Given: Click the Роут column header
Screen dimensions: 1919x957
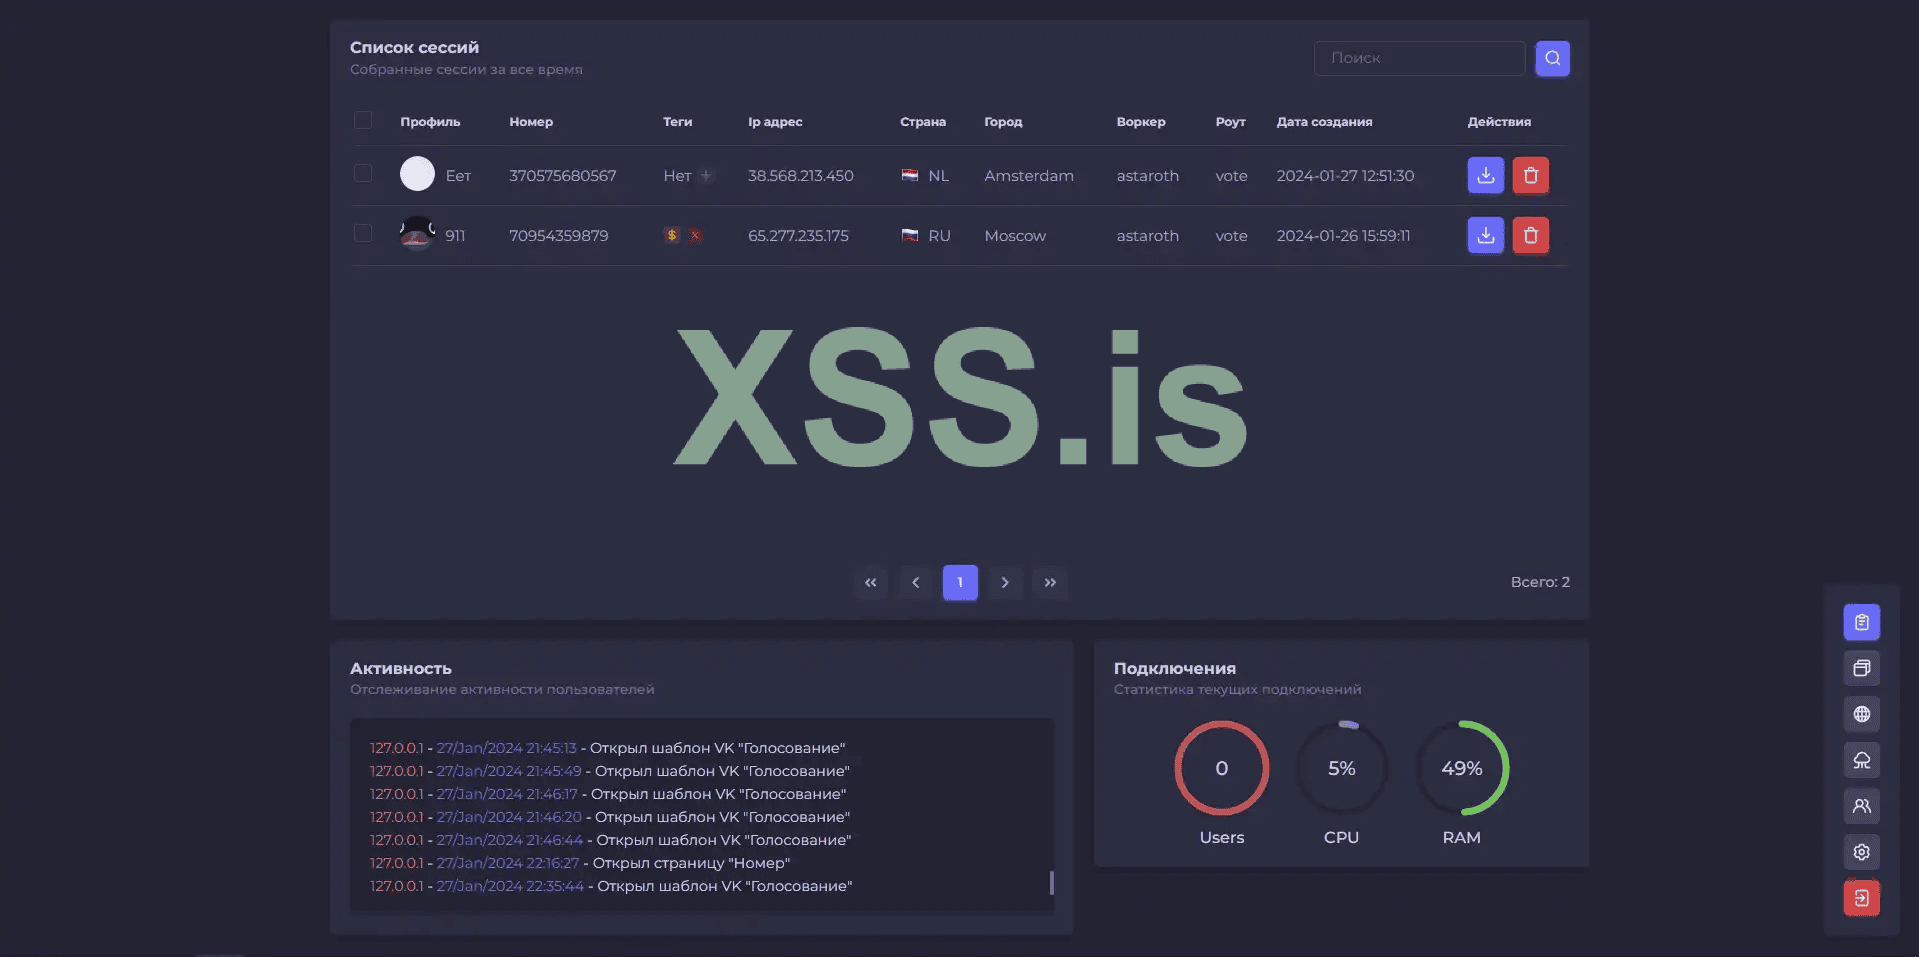Looking at the screenshot, I should pyautogui.click(x=1231, y=122).
